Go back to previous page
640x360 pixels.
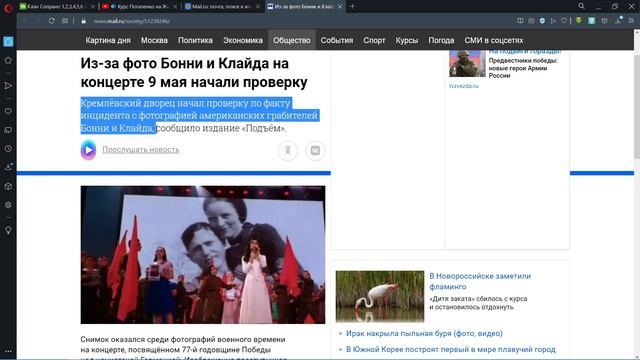coord(25,21)
